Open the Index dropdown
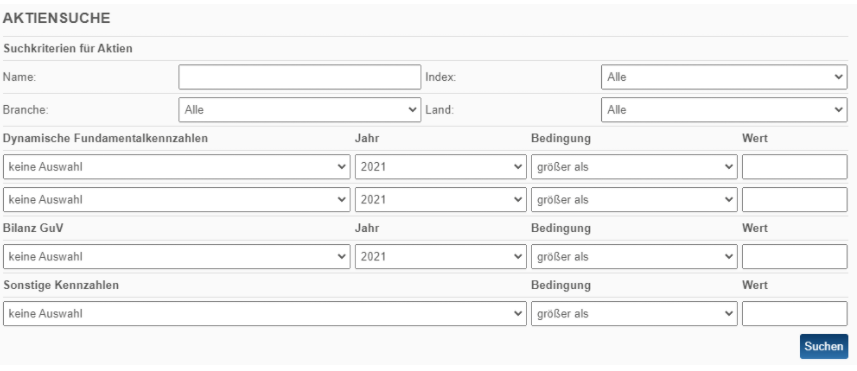 point(724,77)
